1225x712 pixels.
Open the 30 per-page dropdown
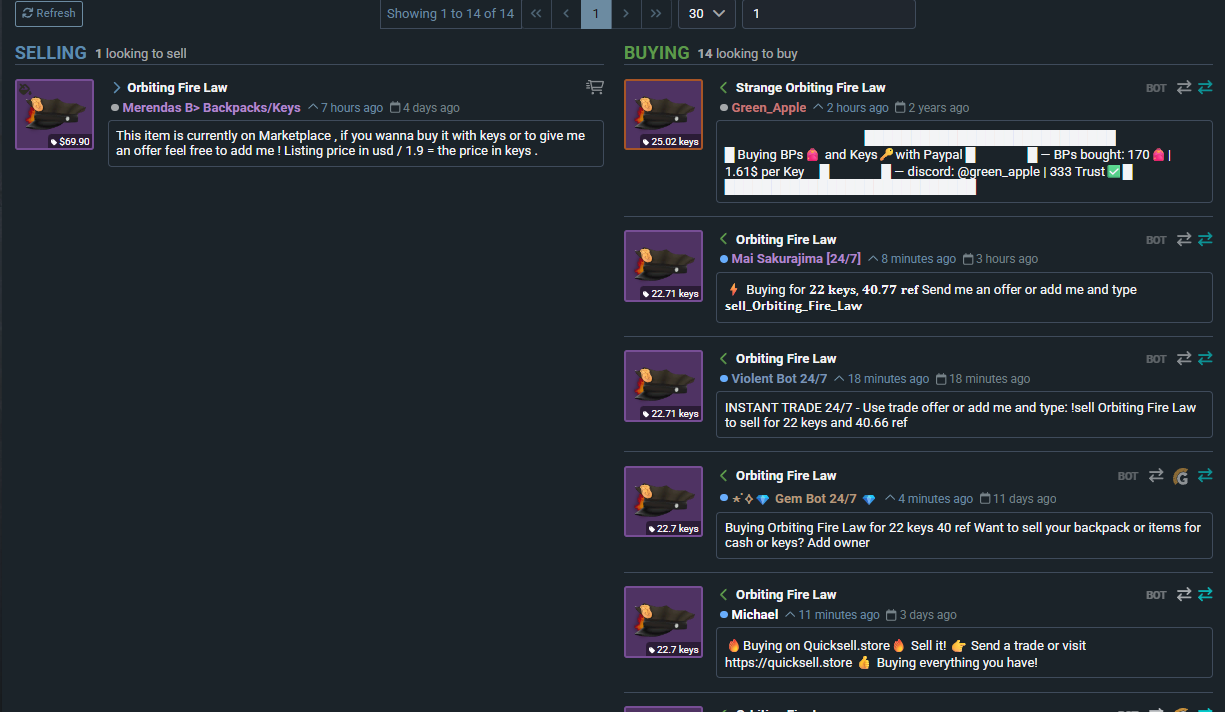[707, 14]
